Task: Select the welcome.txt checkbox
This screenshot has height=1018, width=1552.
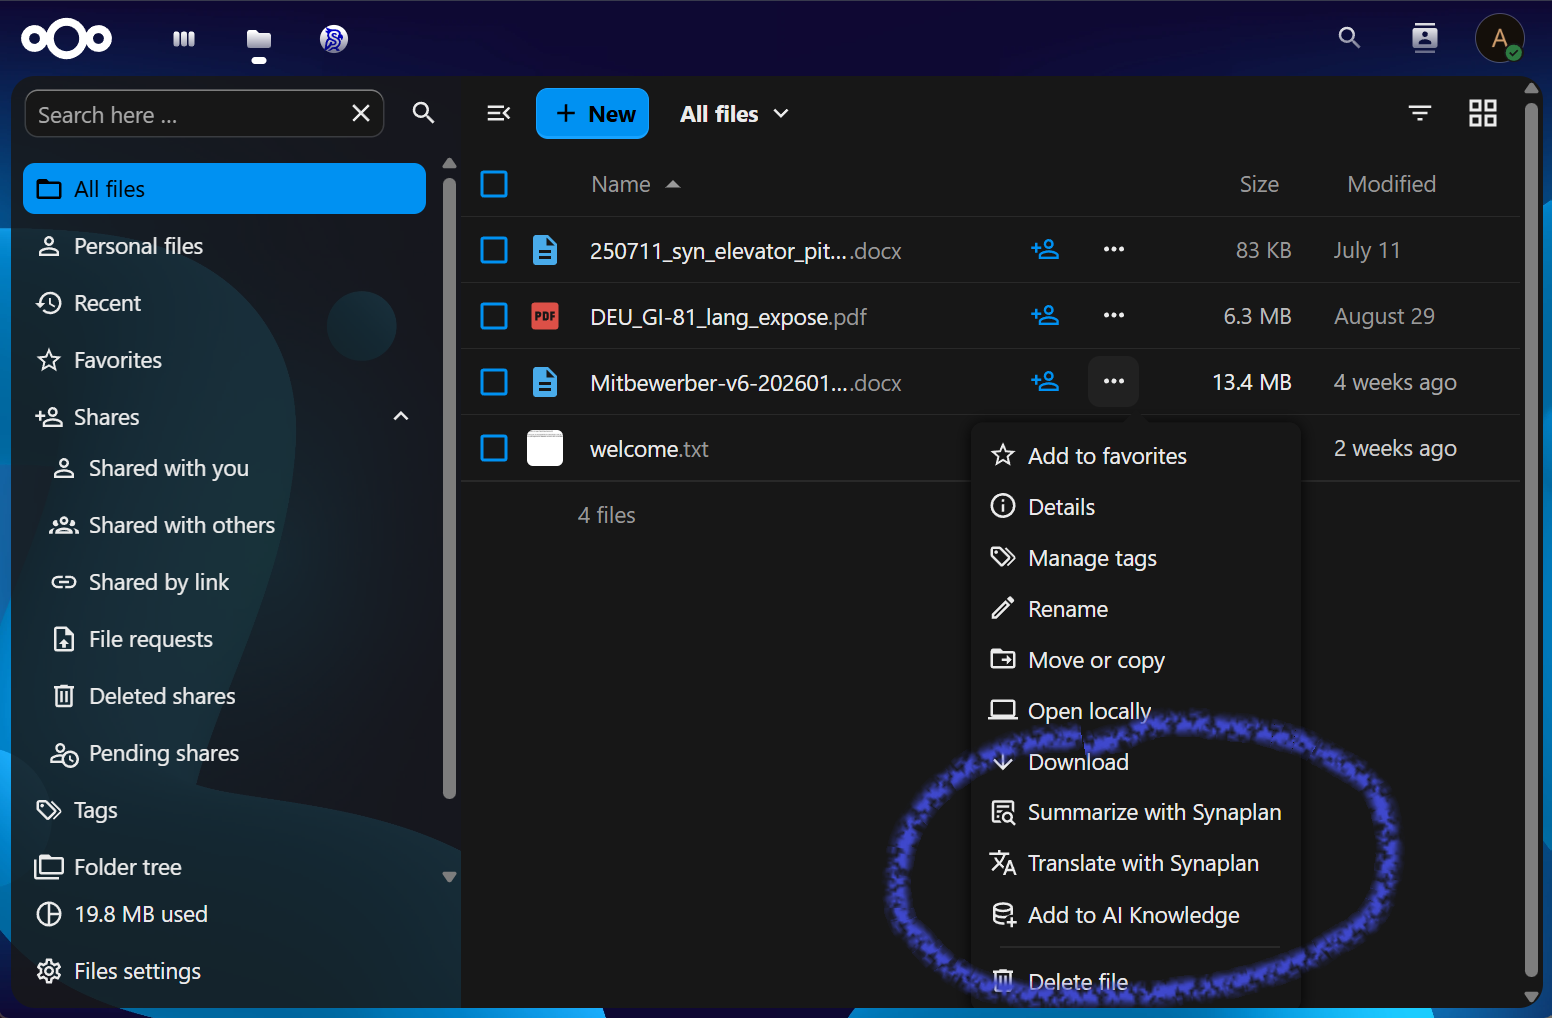Action: point(494,448)
